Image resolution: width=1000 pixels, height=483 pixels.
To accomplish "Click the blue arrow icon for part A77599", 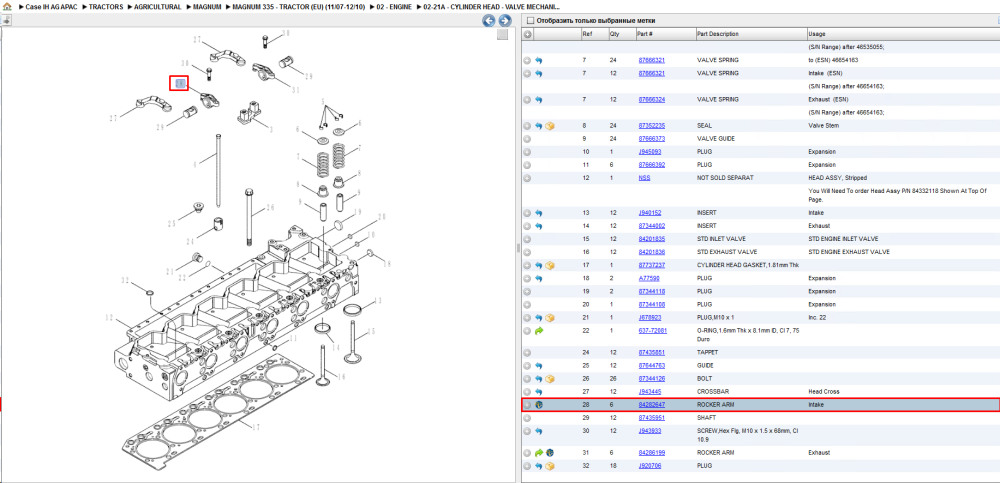I will point(538,279).
